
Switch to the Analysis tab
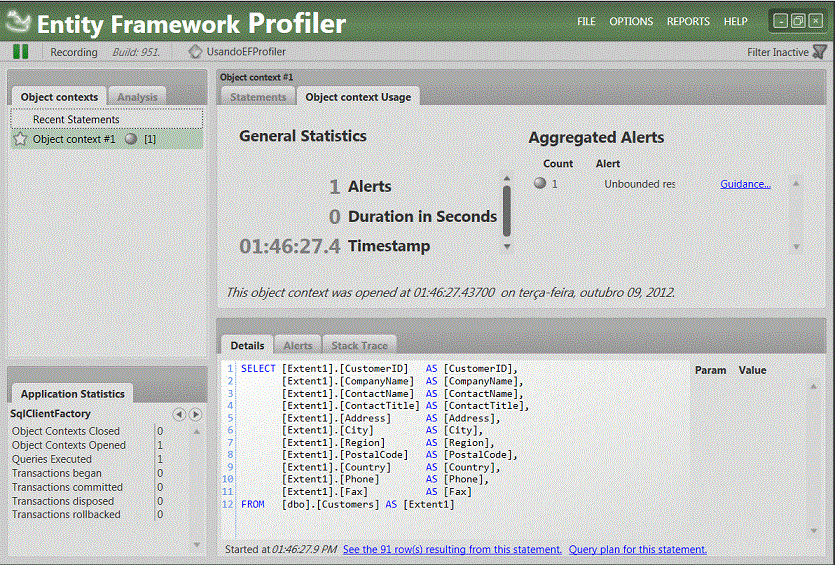point(137,97)
